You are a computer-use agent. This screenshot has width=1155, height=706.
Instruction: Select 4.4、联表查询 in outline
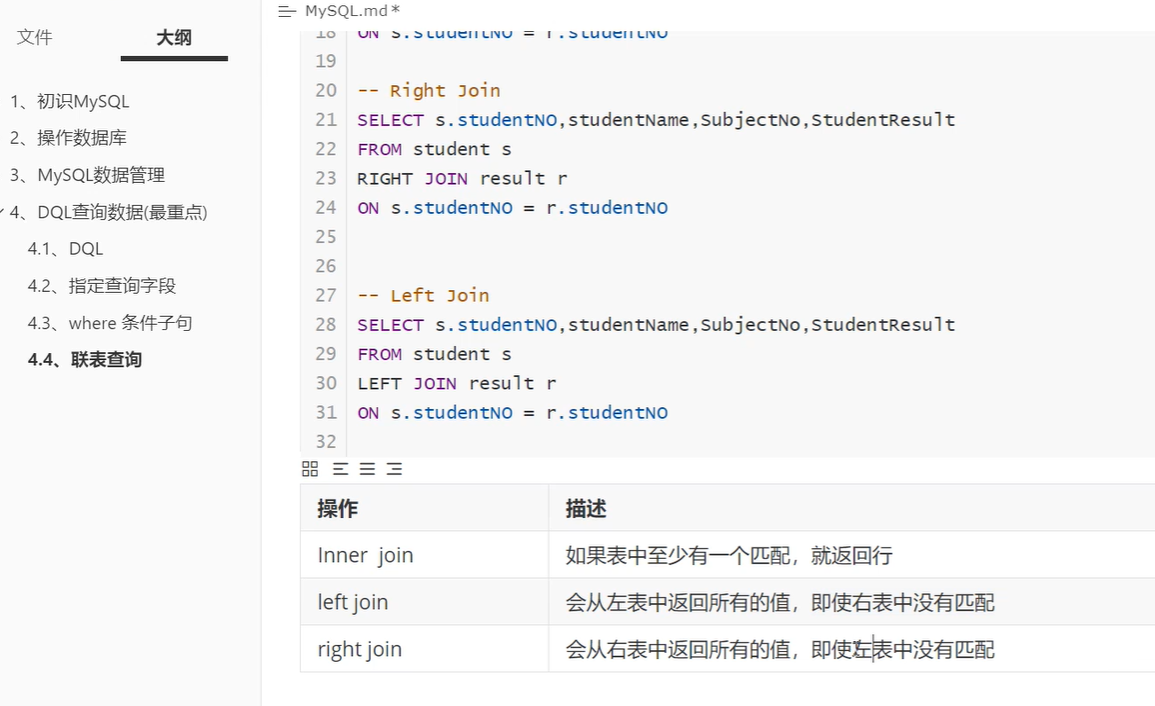pos(85,360)
